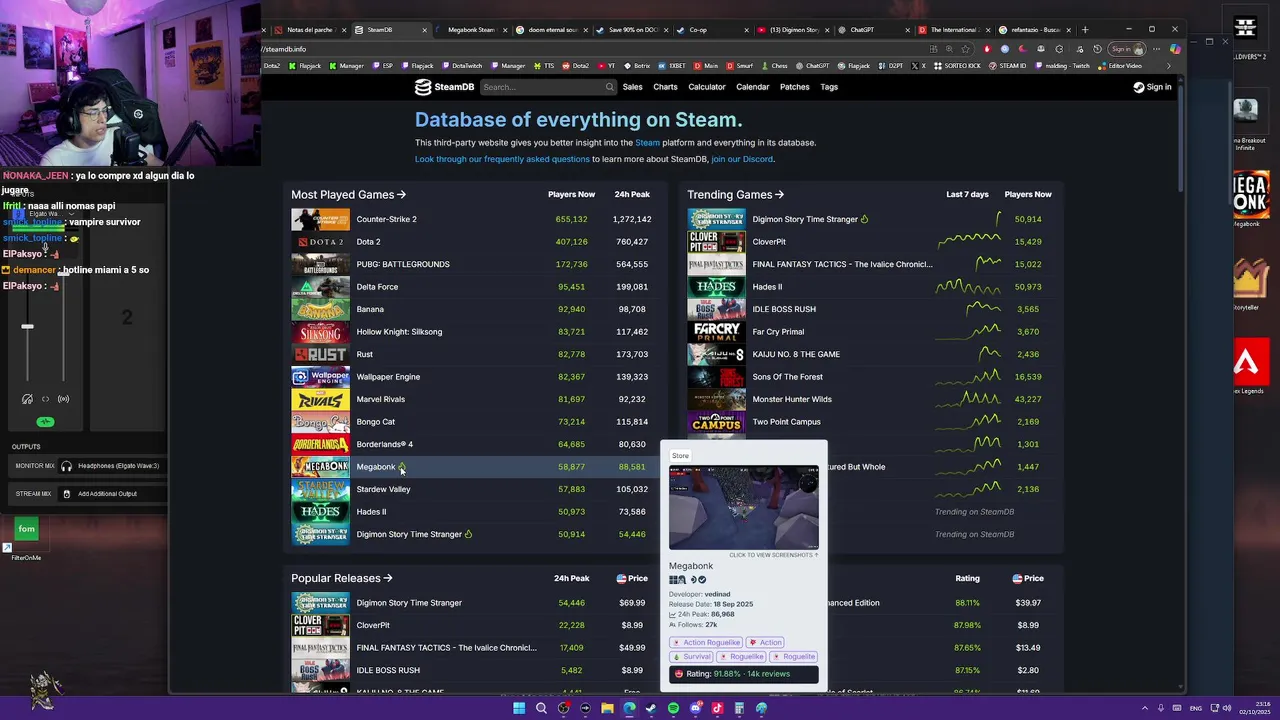The height and width of the screenshot is (720, 1280).
Task: Open the Hollow Knight: Silksong game link
Action: click(399, 332)
